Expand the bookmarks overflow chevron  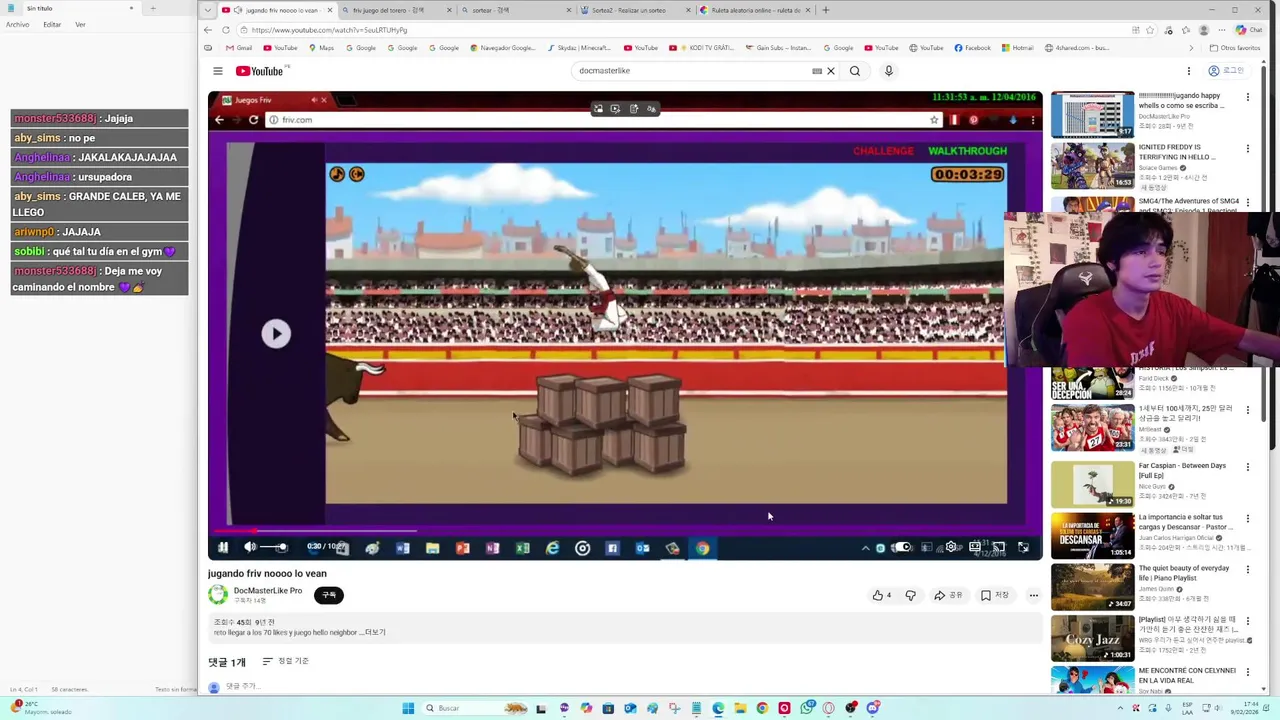[1191, 48]
